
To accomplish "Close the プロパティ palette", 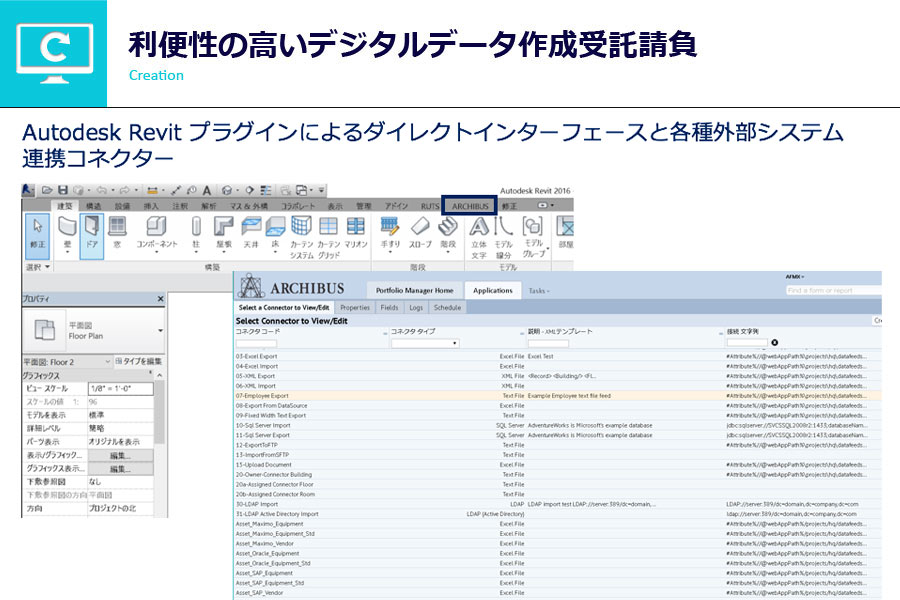I will click(160, 299).
